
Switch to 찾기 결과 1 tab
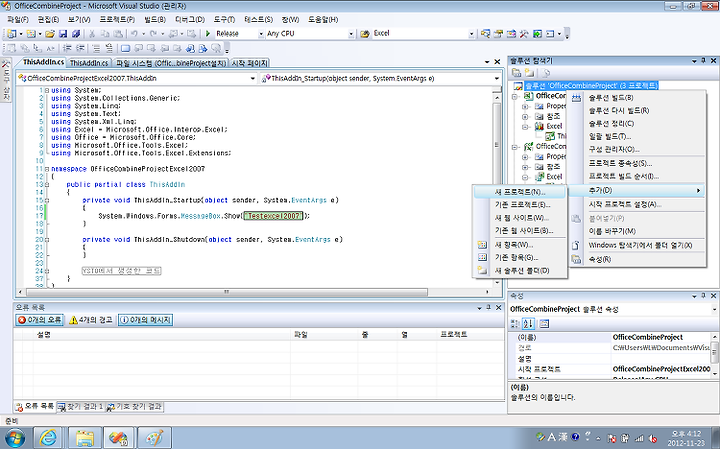point(80,407)
